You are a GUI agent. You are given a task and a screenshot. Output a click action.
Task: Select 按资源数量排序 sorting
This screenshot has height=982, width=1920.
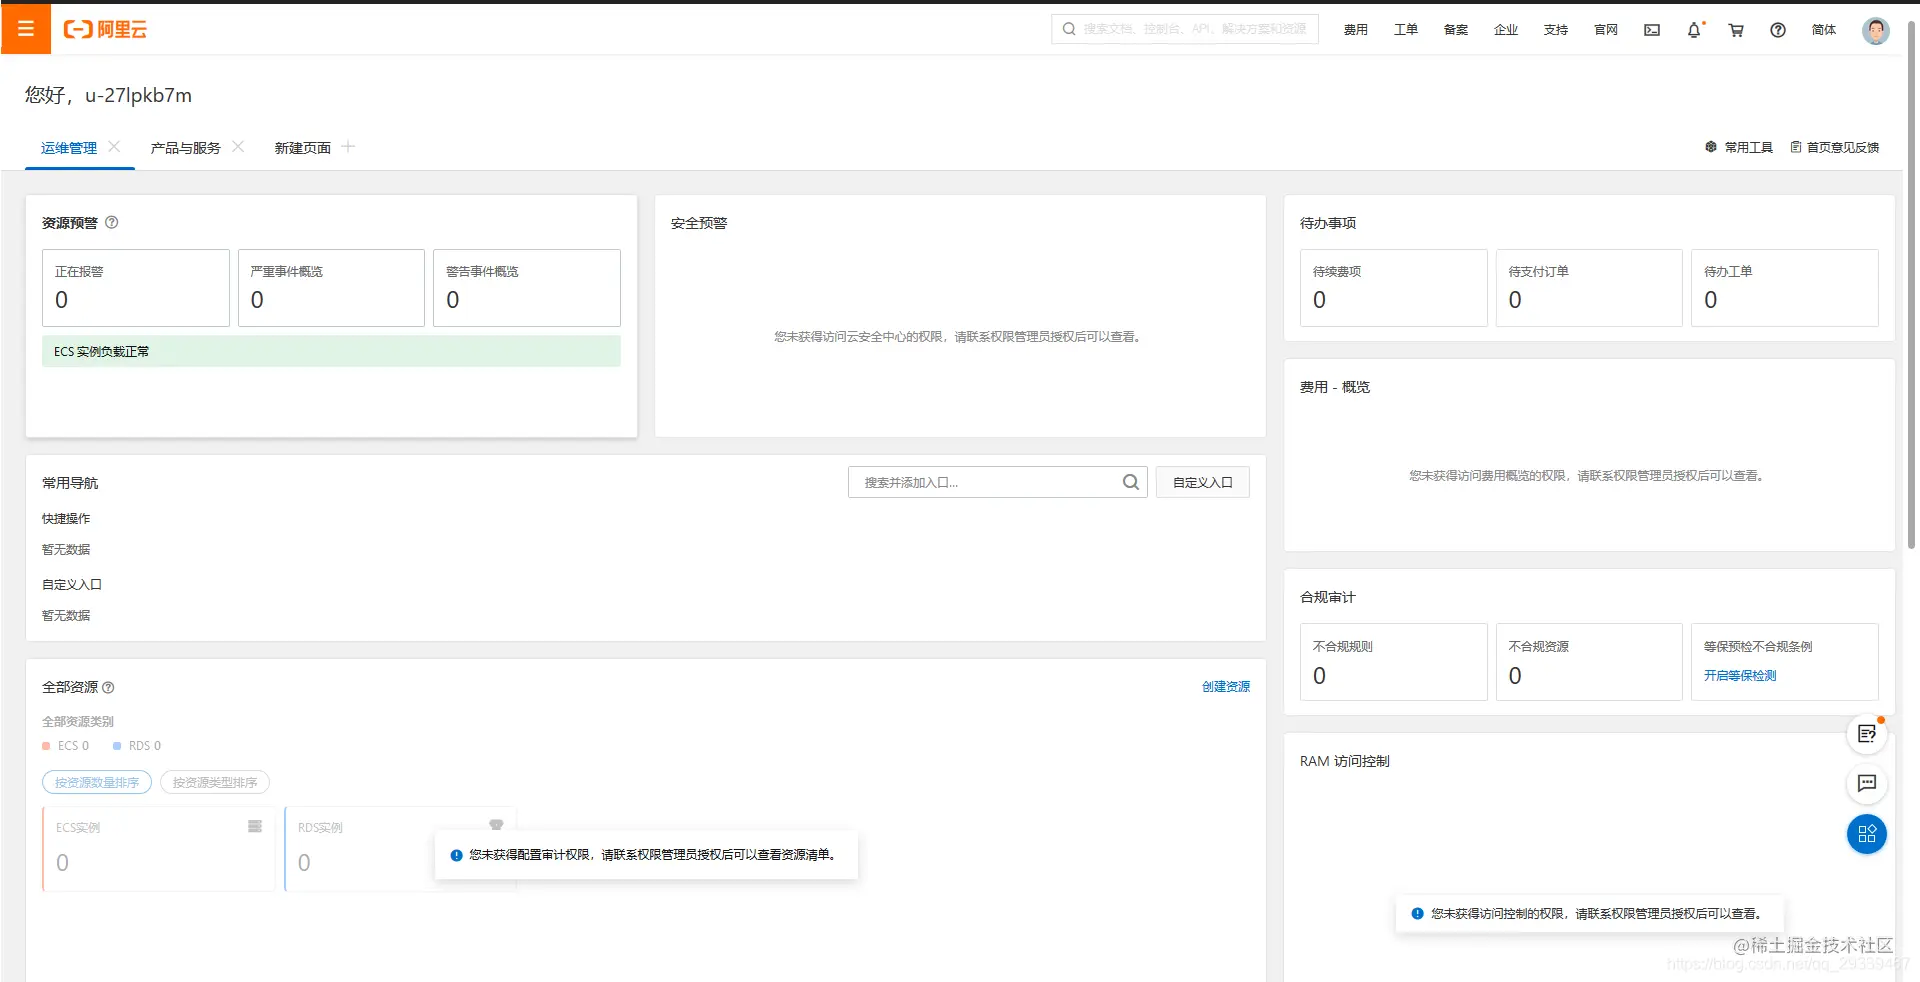click(97, 782)
